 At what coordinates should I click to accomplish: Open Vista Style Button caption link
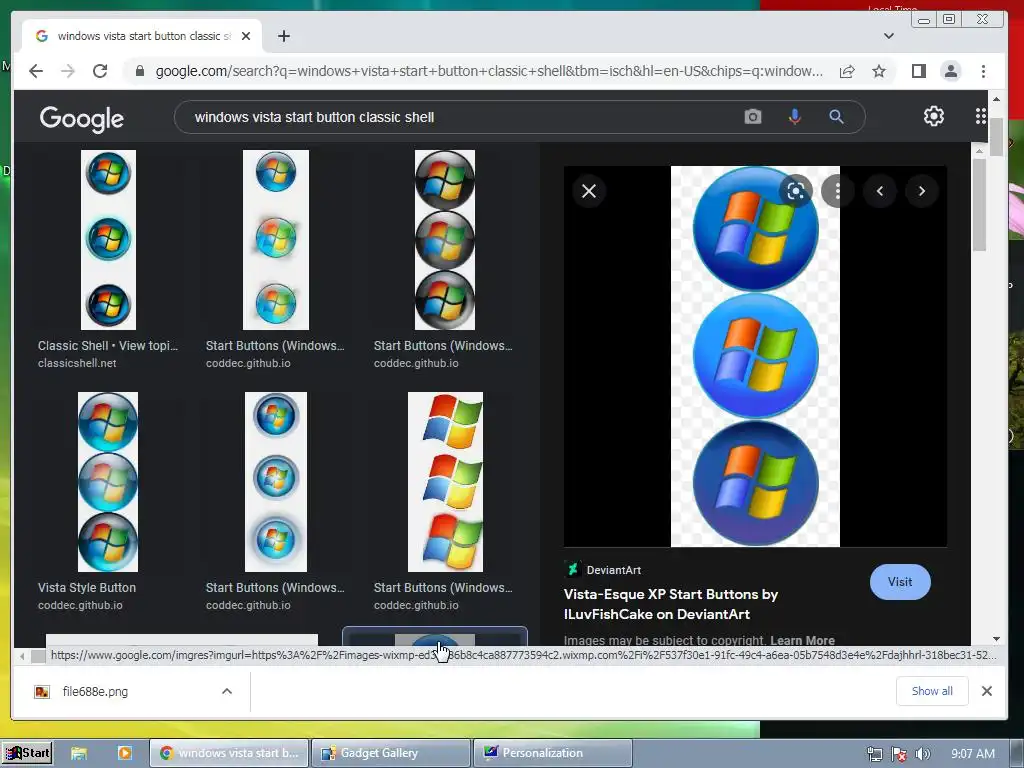tap(87, 587)
